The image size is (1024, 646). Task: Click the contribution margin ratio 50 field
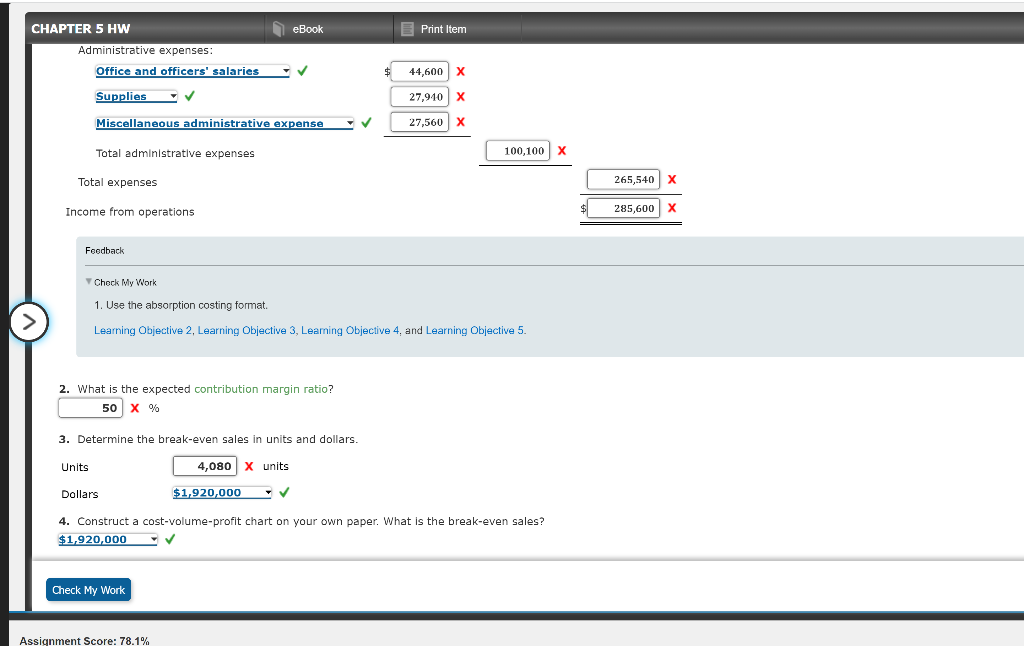tap(90, 408)
